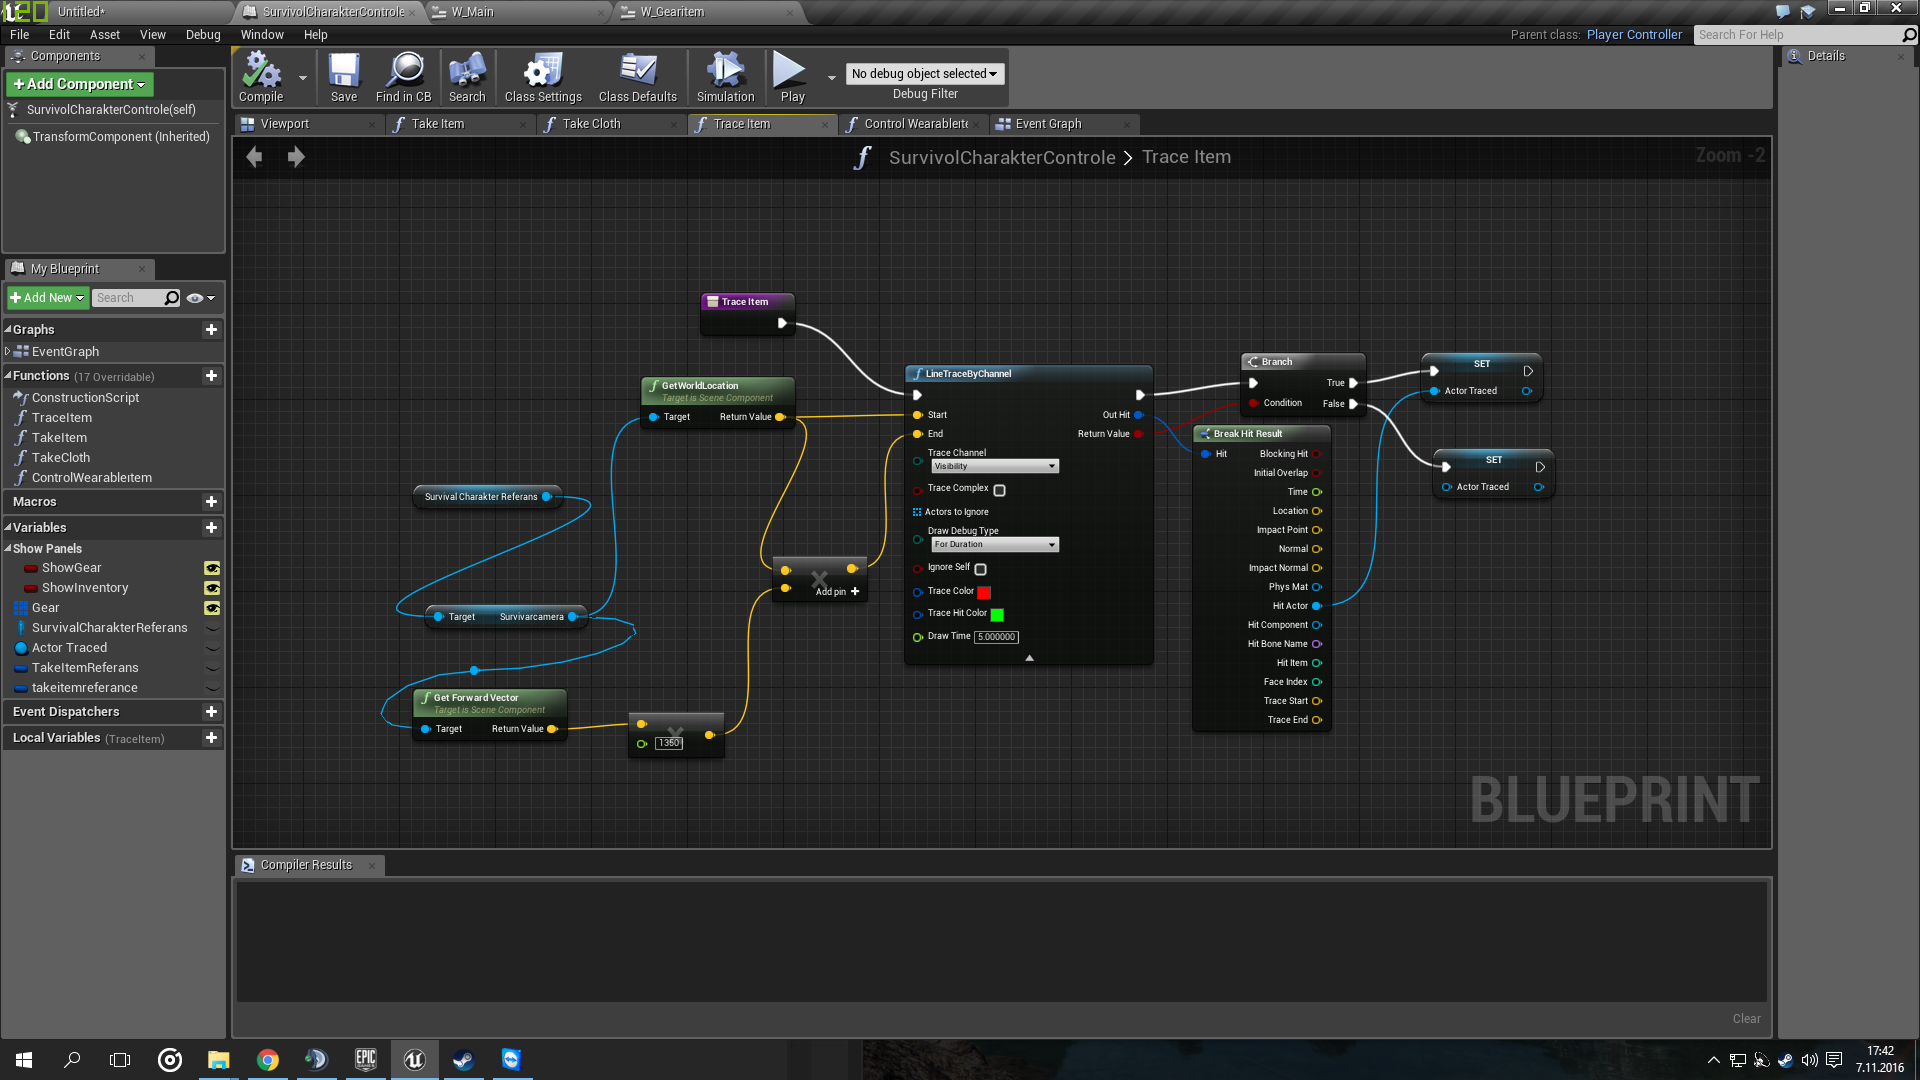Open the Draw Debug Type dropdown
The width and height of the screenshot is (1920, 1080).
click(995, 545)
